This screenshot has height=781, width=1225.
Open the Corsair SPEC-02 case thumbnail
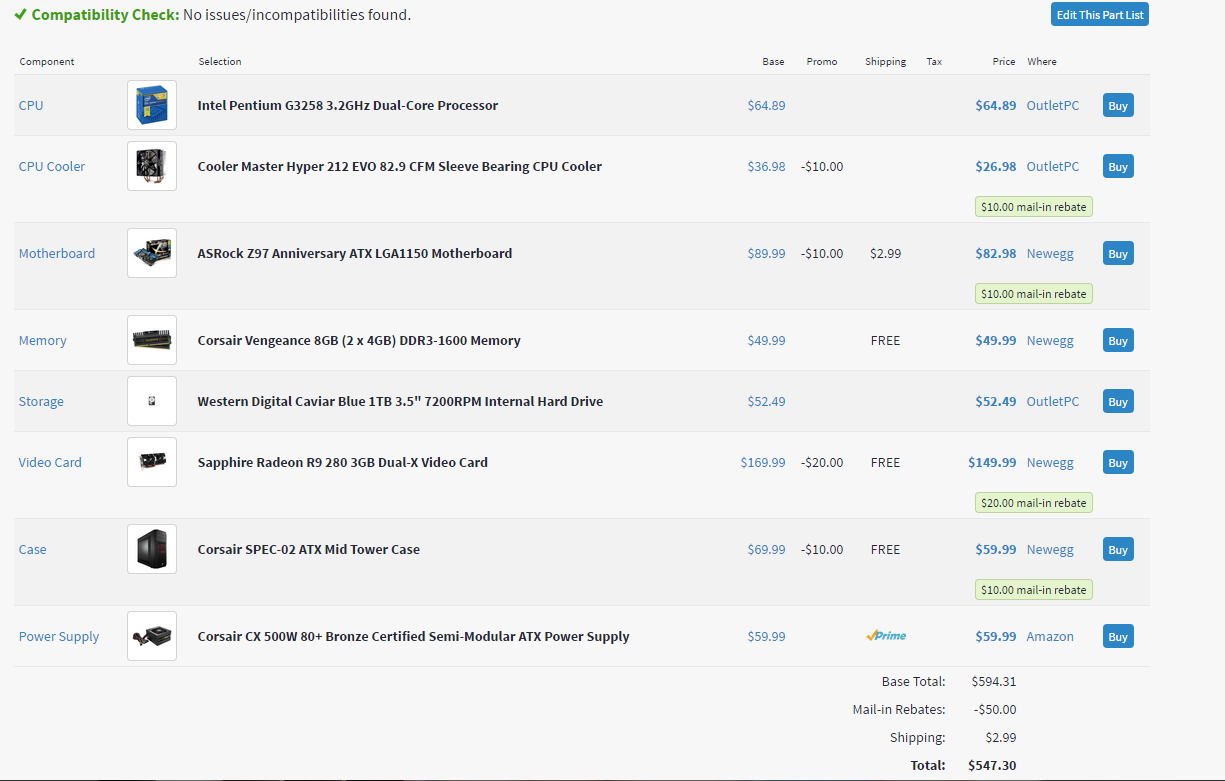point(152,549)
